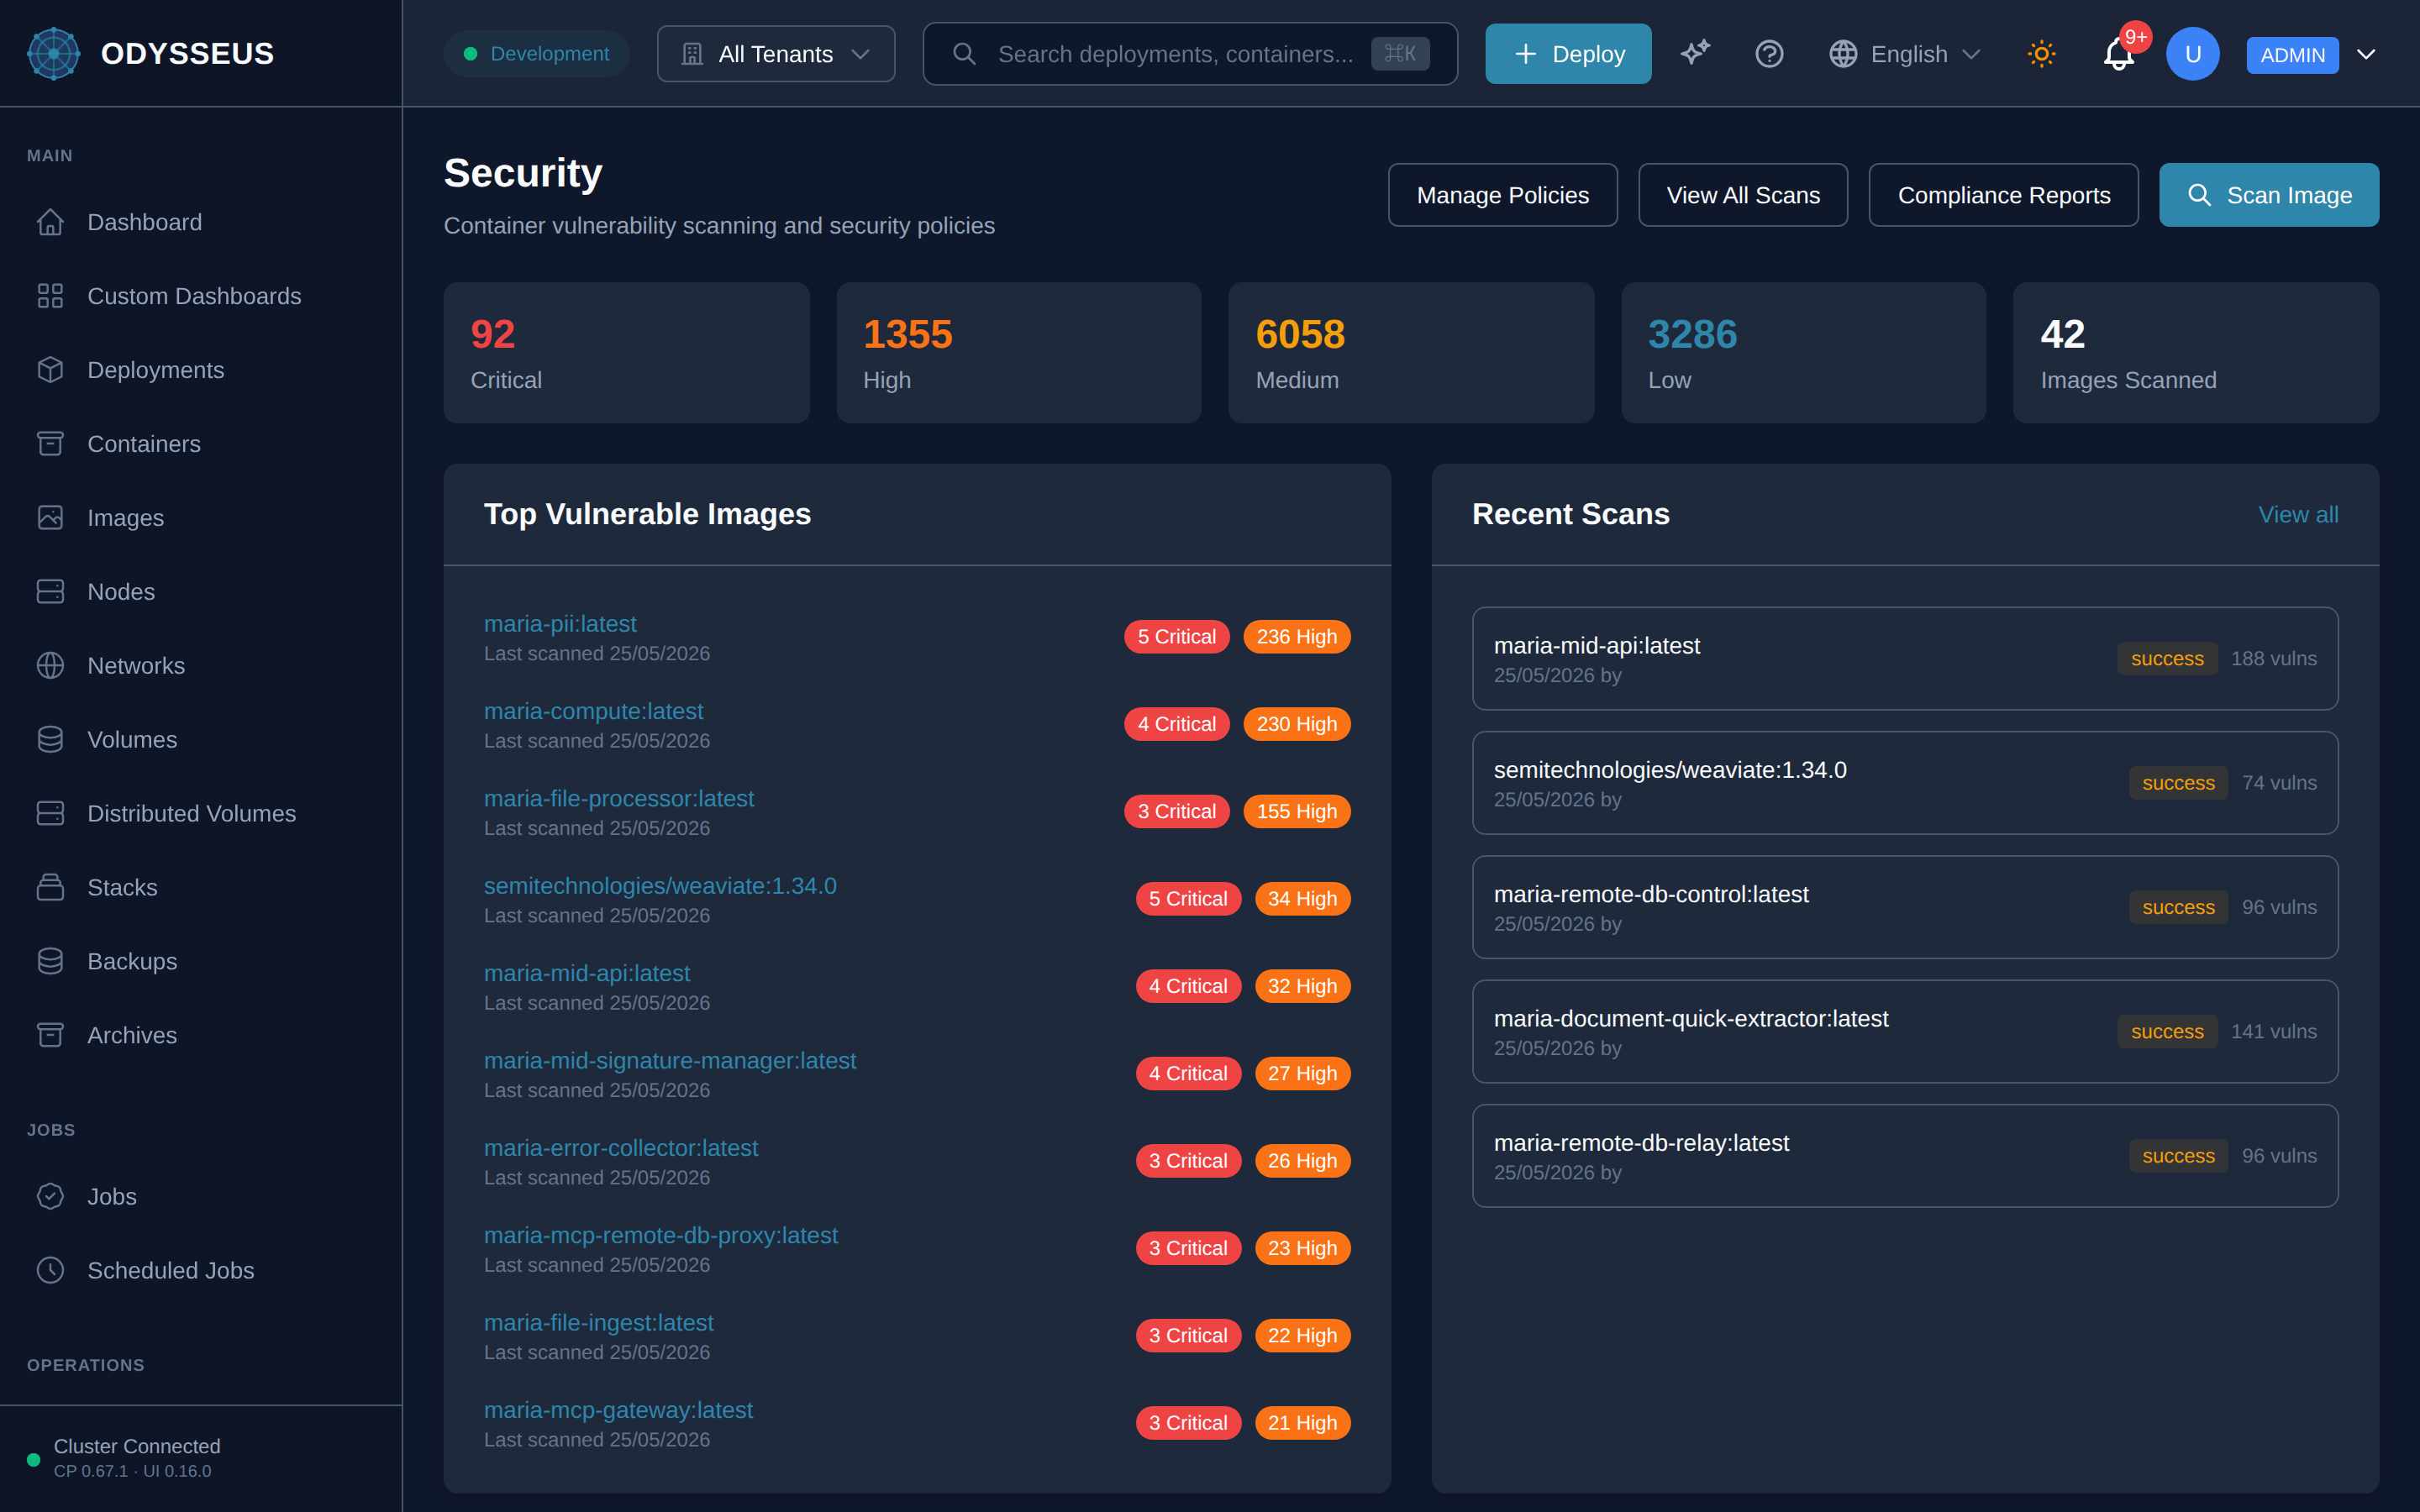Open maria-document-quick-extractor:latest scan card
The width and height of the screenshot is (2420, 1512).
[x=1905, y=1032]
